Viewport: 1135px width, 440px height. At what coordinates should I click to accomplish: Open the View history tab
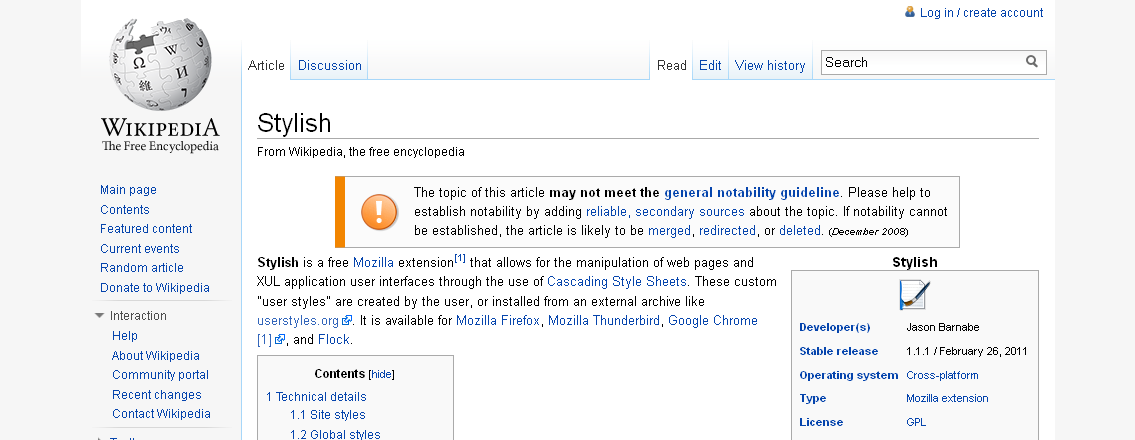pos(770,65)
